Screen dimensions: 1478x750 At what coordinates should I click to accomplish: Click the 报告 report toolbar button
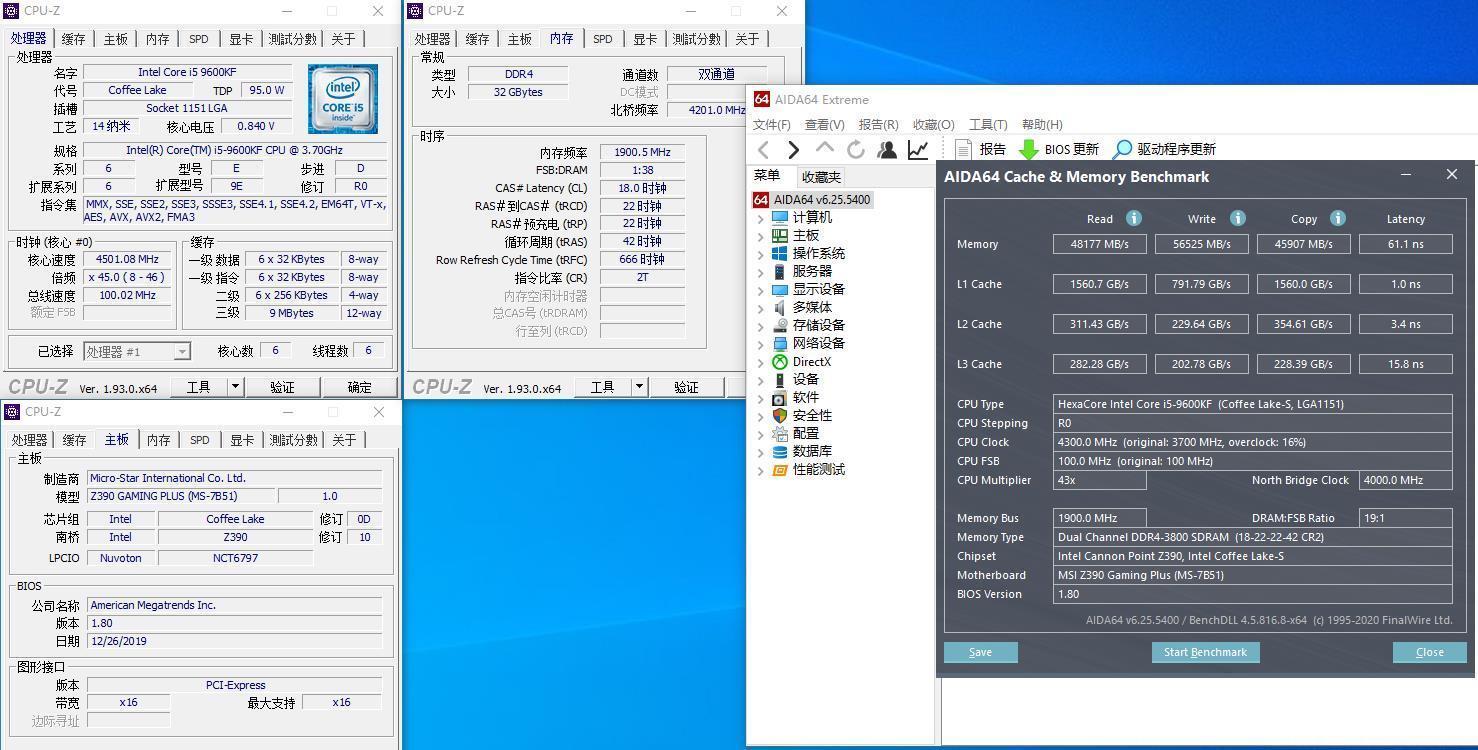[980, 149]
